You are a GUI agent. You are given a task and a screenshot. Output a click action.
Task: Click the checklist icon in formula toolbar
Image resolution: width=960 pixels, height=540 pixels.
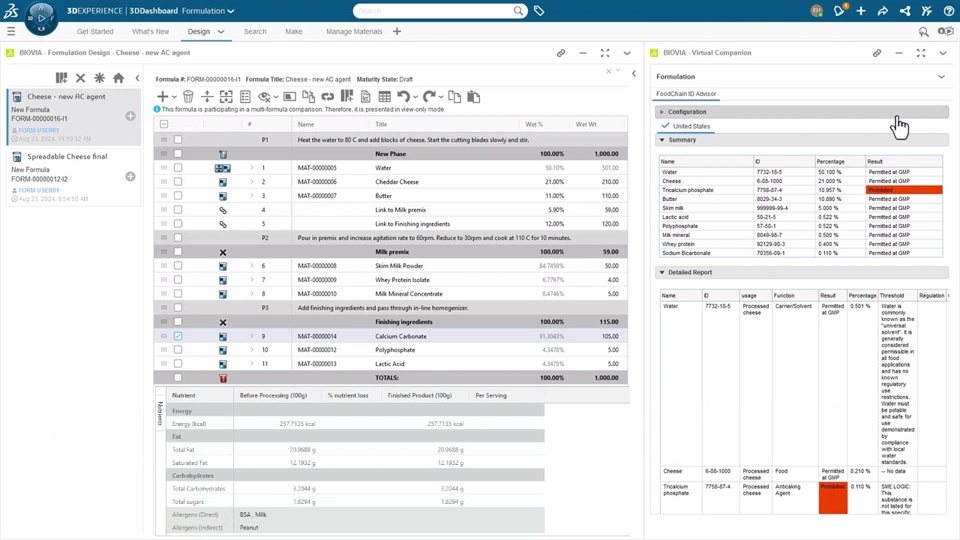tap(246, 97)
